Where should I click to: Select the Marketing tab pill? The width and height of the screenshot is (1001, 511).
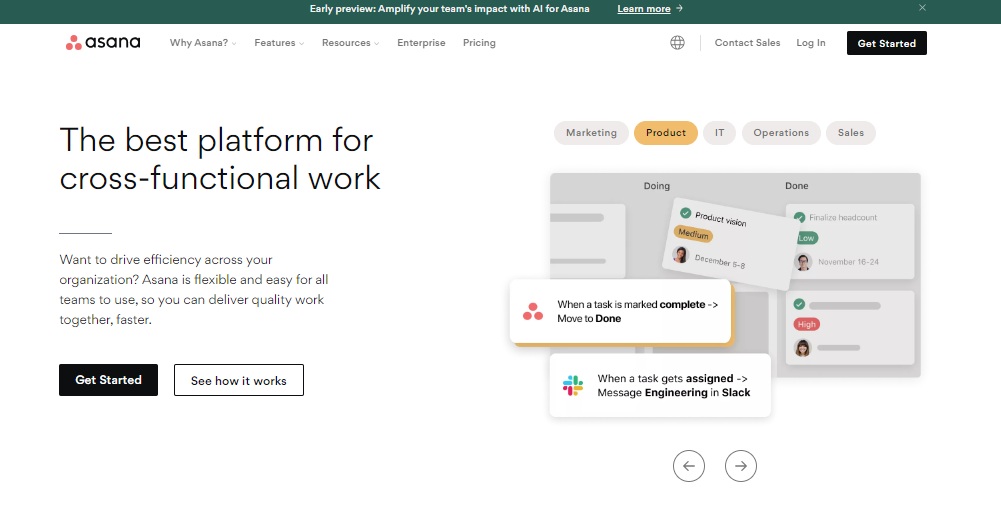tap(591, 133)
